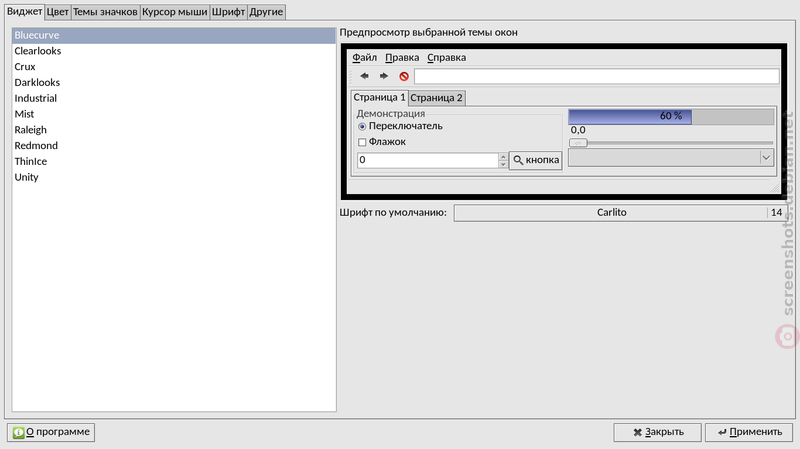Click the horizontal slider handle in preview
800x449 pixels.
coord(578,143)
